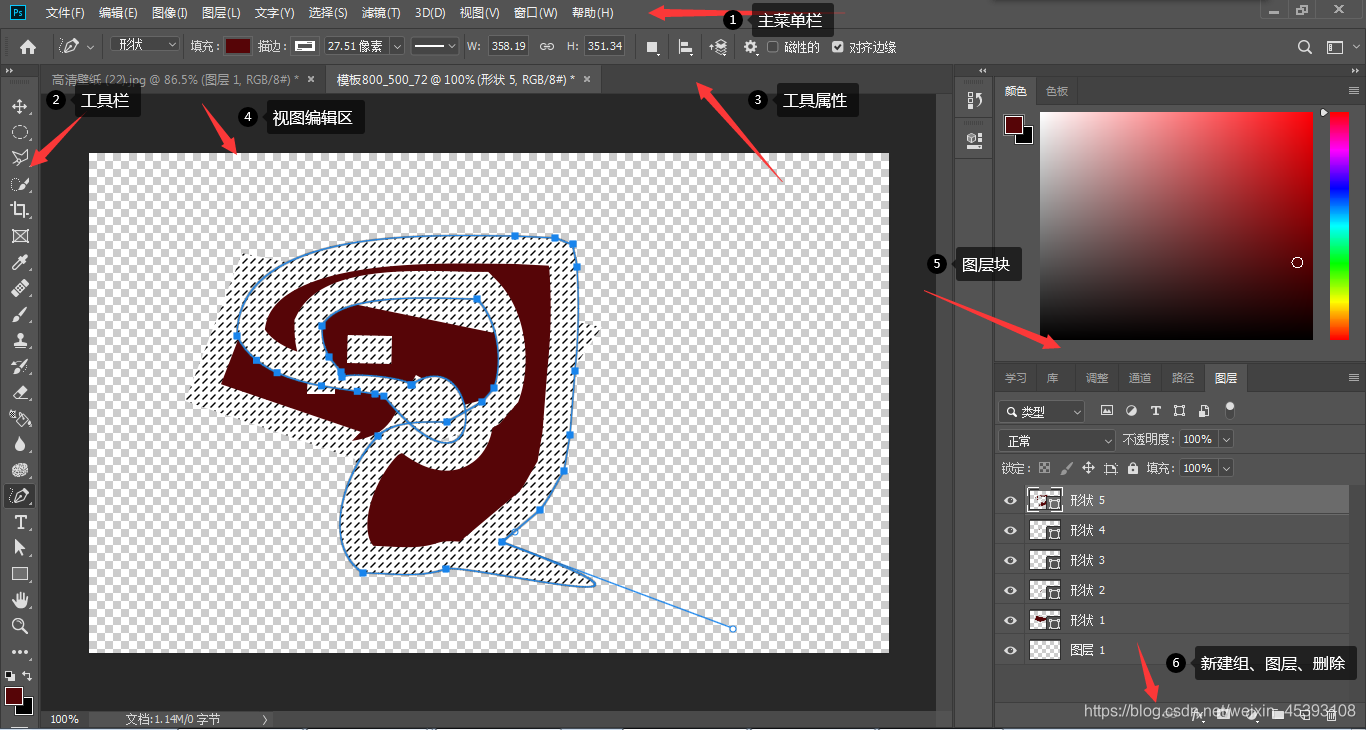The width and height of the screenshot is (1366, 730).
Task: Select the Zoom tool
Action: (x=19, y=626)
